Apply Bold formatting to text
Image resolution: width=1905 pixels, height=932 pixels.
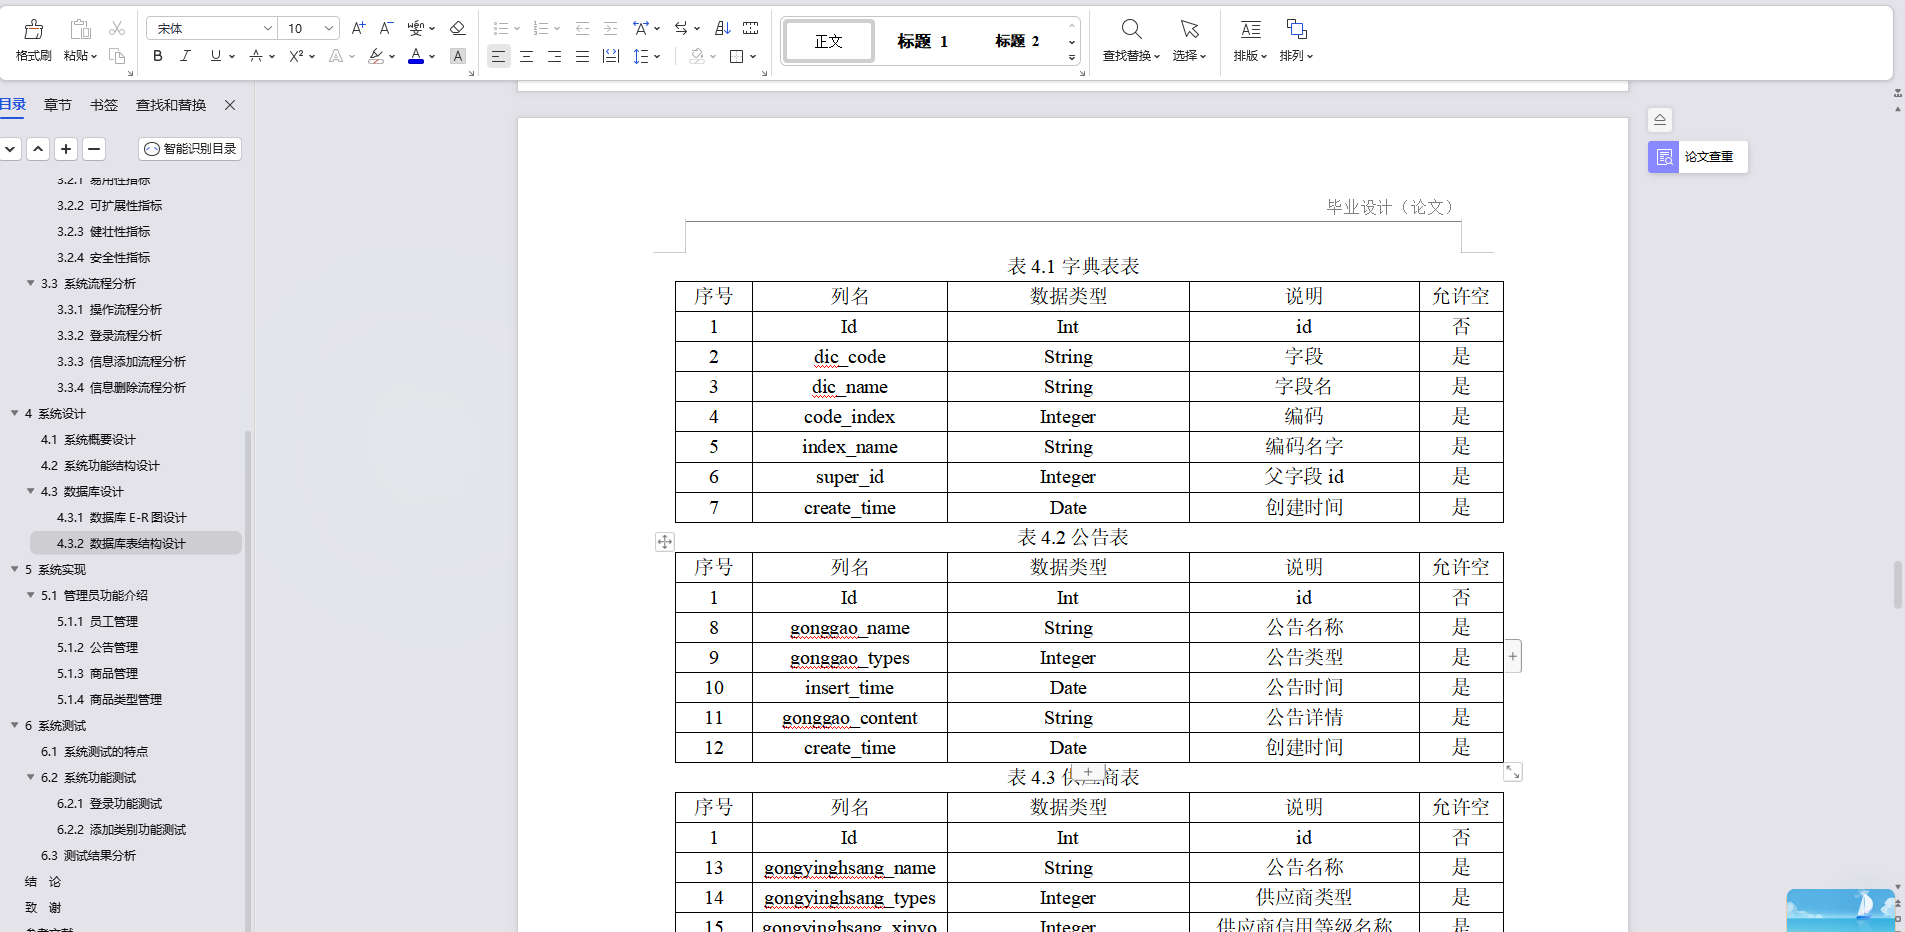point(156,56)
